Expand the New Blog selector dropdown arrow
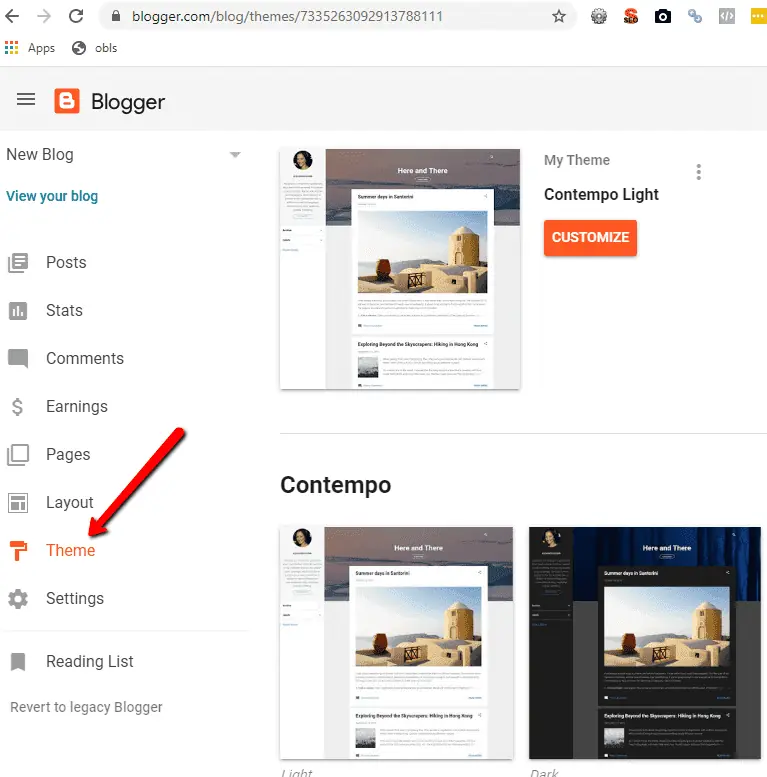The width and height of the screenshot is (767, 777). click(235, 155)
